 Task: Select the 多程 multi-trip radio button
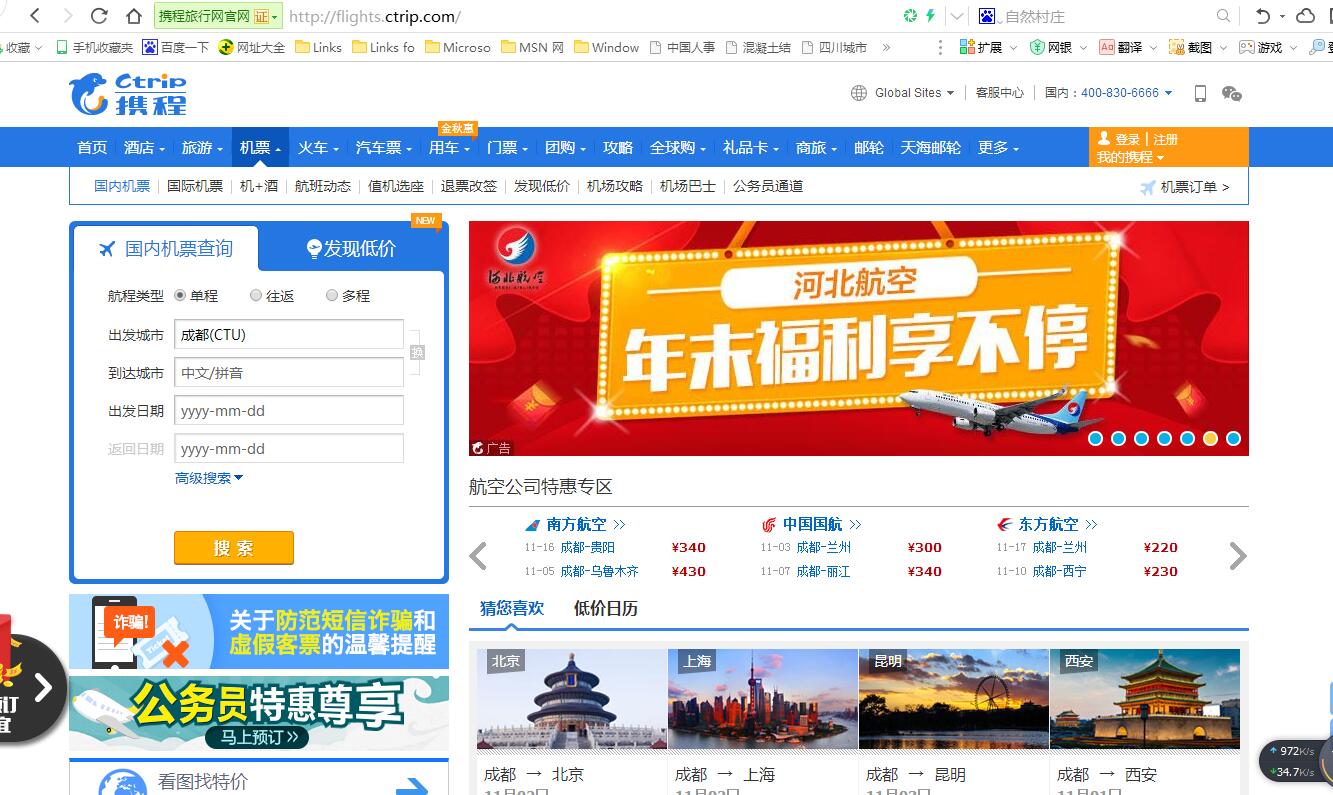click(x=332, y=295)
